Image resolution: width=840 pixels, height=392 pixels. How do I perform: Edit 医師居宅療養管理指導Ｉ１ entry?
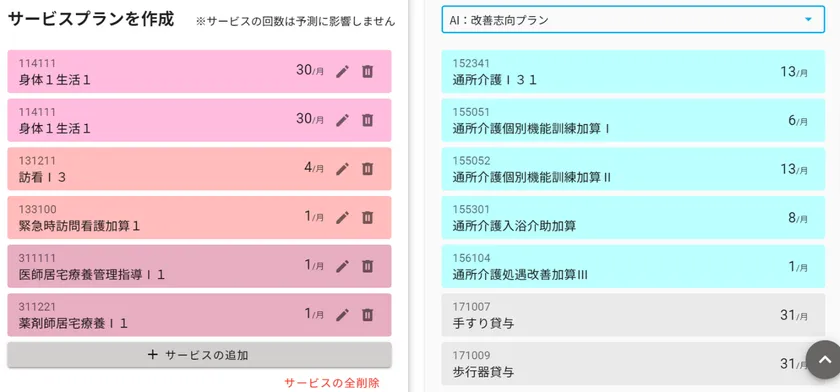[x=342, y=266]
